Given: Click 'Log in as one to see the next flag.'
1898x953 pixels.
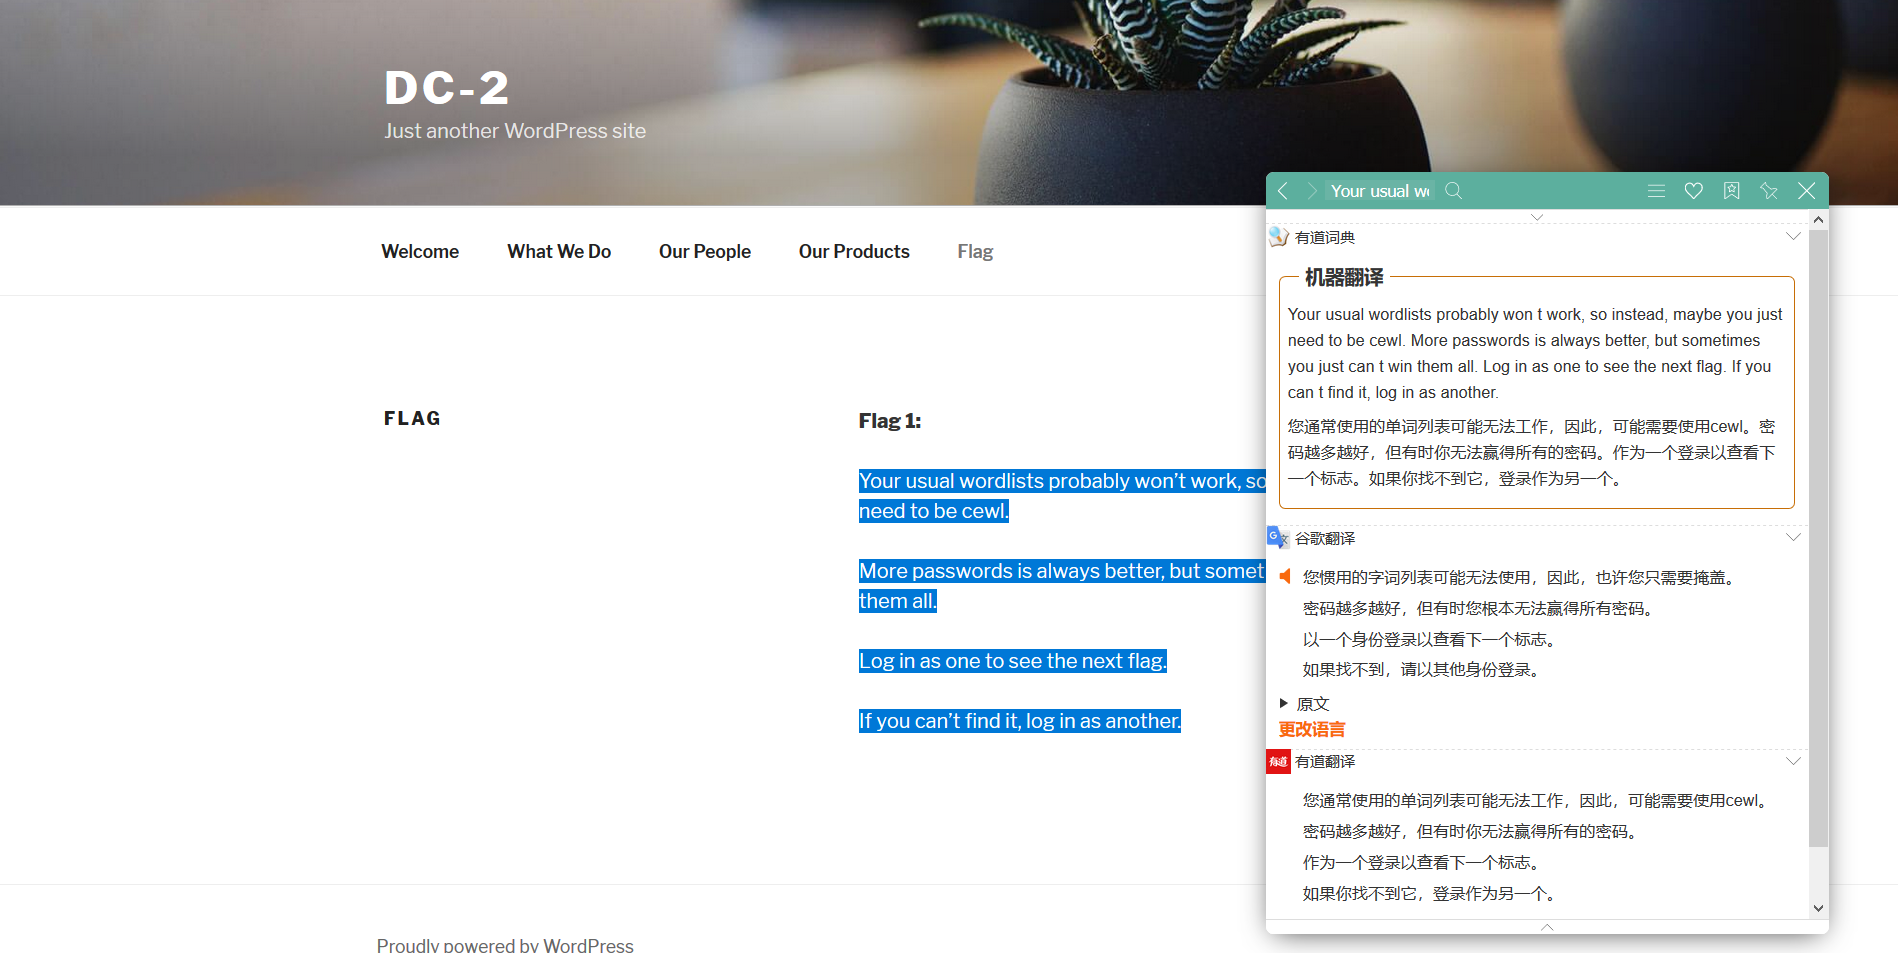Looking at the screenshot, I should pos(1013,661).
